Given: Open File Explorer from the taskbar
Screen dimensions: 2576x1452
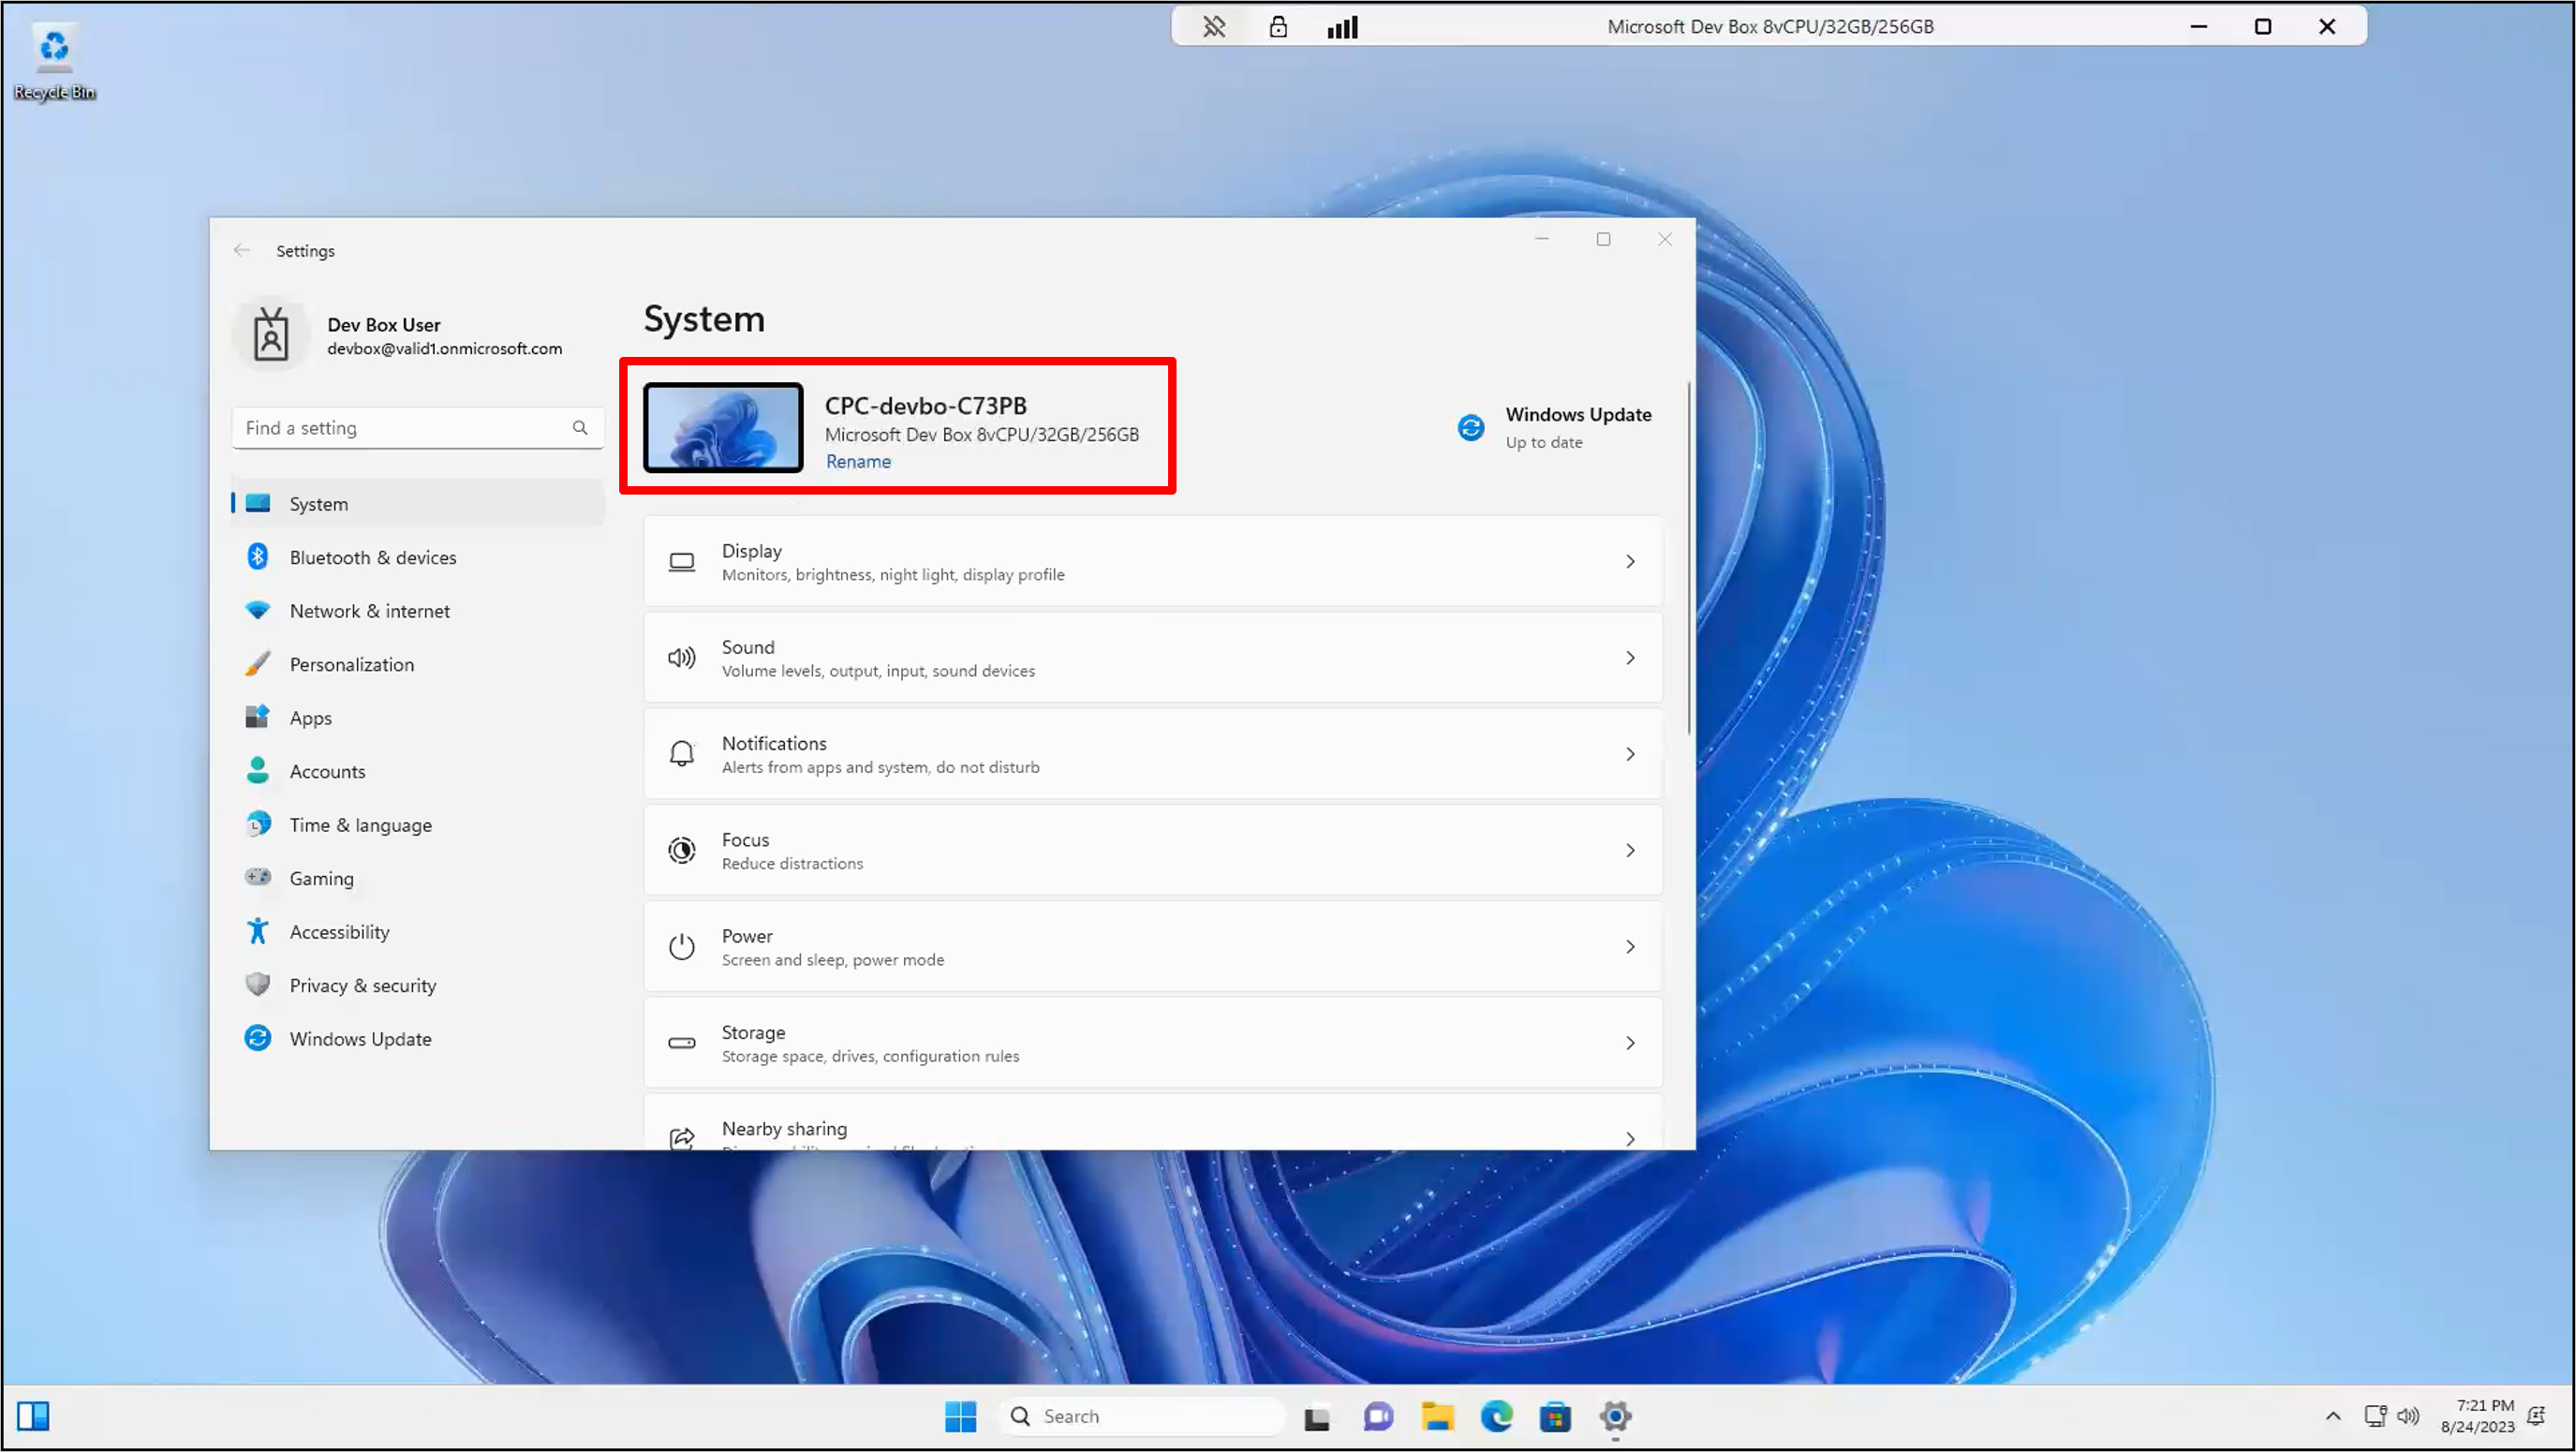Looking at the screenshot, I should tap(1438, 1416).
